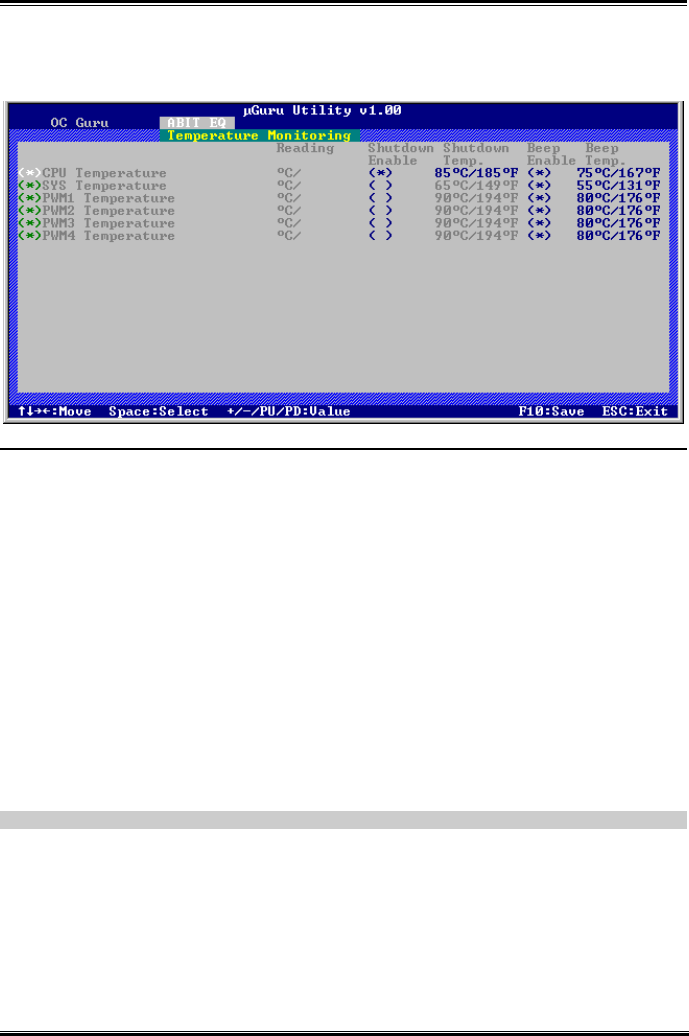Screen dimensions: 689x1036
Task: Select PWM2 shutdown temp 90°C/194°F
Action: 476,211
